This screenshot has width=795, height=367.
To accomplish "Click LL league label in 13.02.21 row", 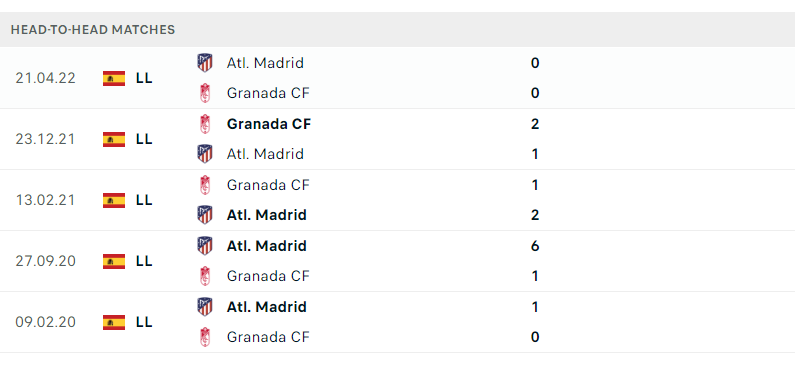I will tap(144, 200).
